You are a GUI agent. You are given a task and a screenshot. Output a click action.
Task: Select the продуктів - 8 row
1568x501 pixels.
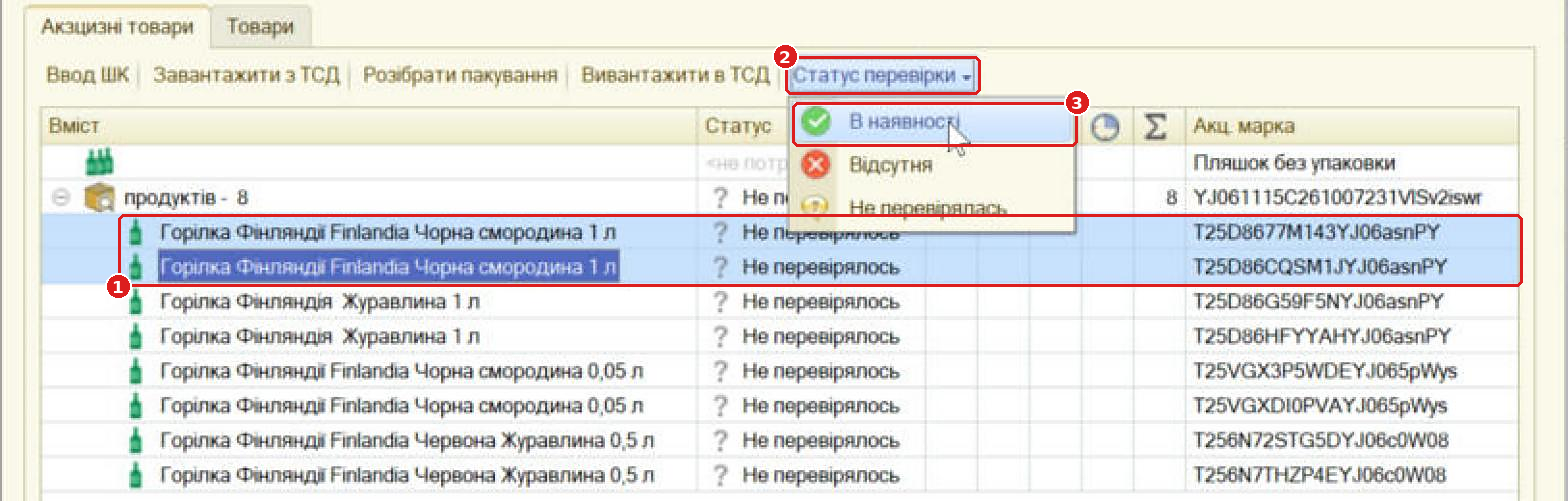780,198
